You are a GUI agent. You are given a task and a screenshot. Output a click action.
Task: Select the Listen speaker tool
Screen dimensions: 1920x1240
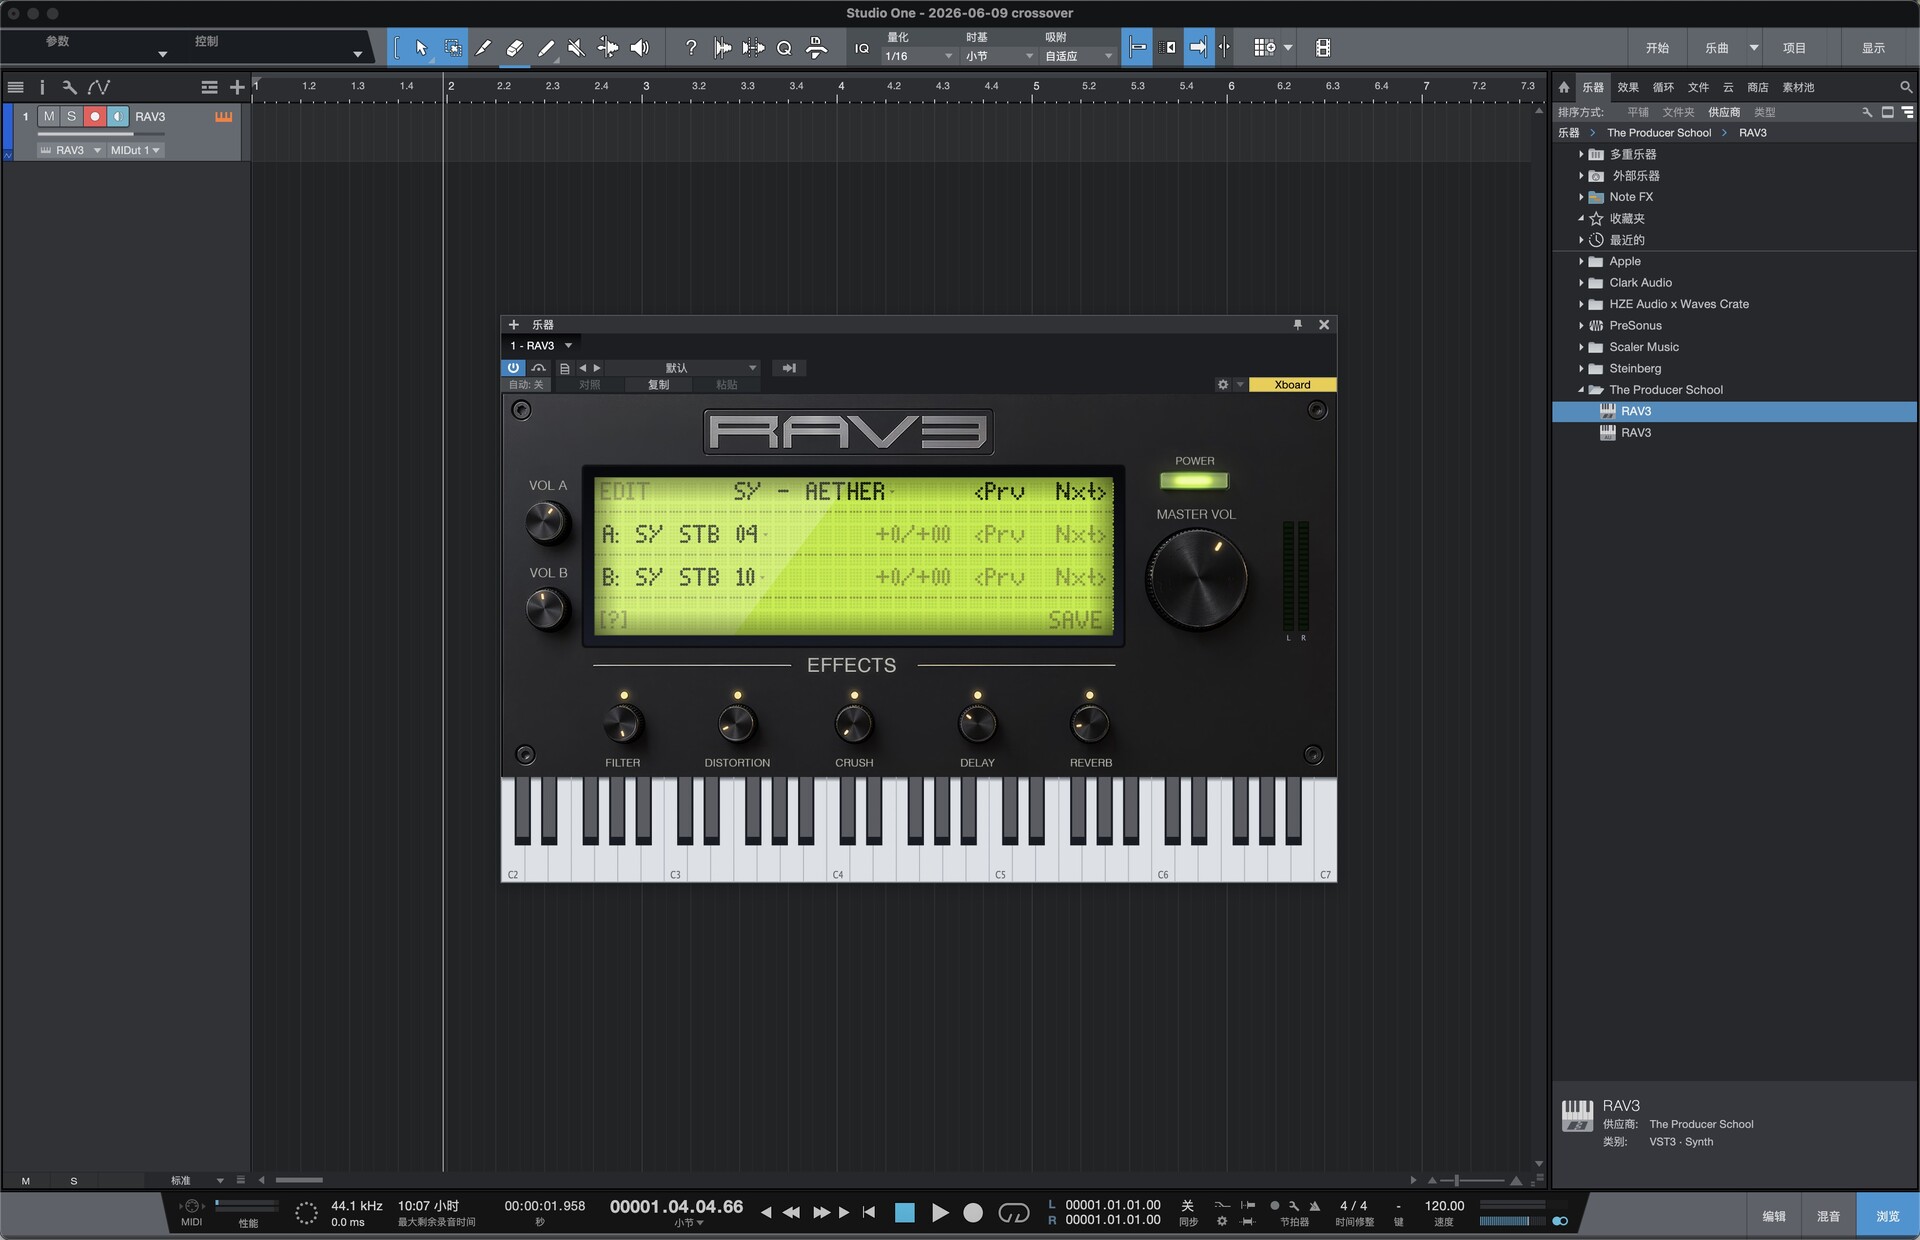click(640, 48)
